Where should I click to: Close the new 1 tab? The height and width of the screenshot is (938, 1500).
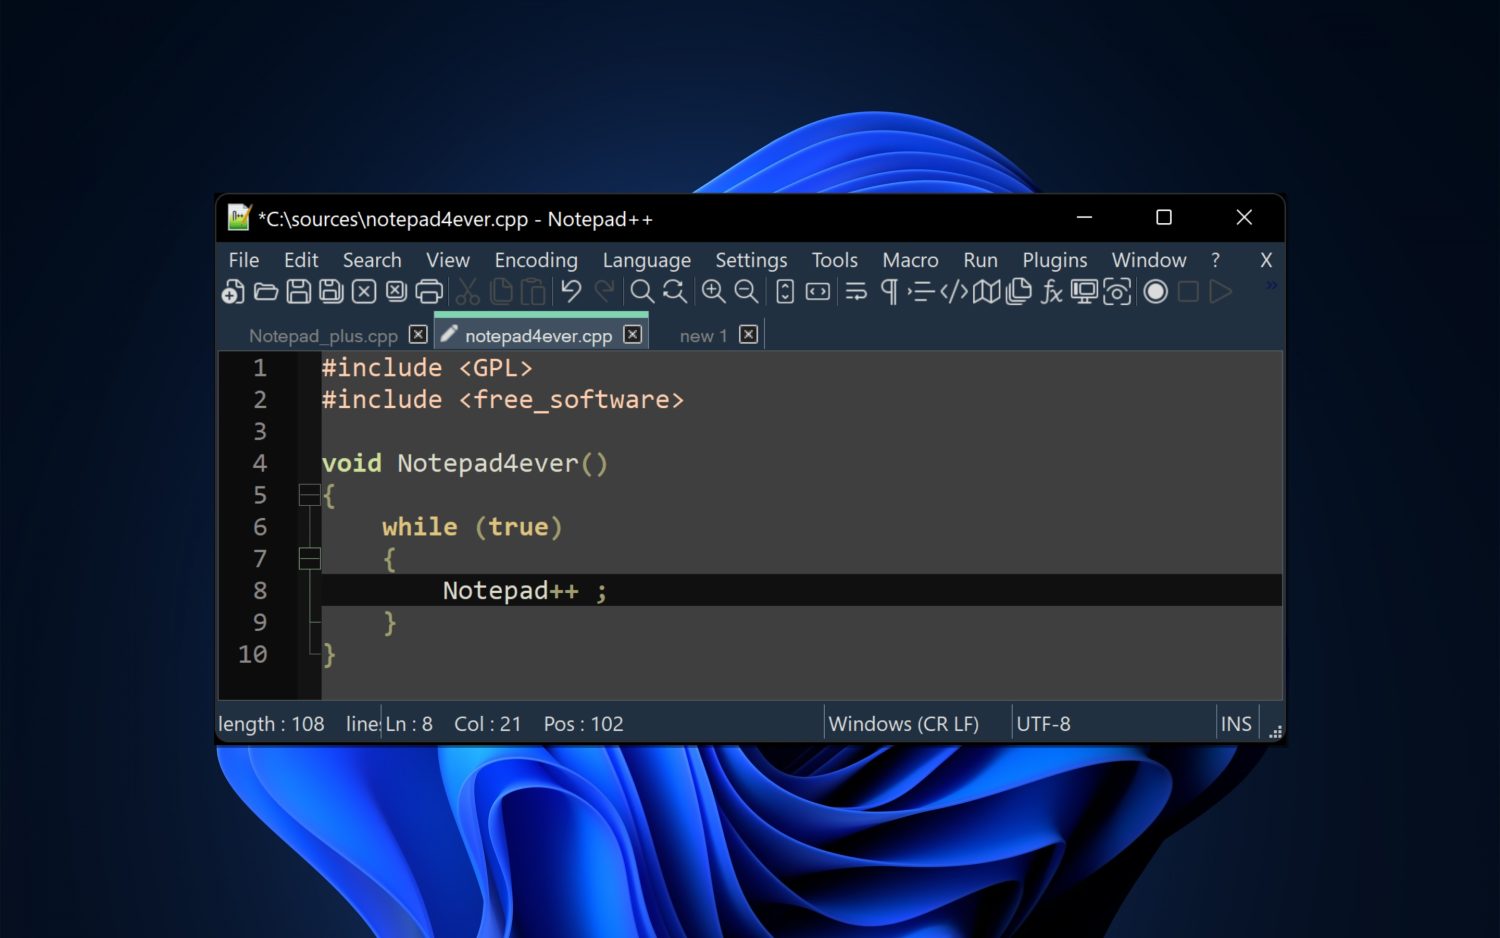(748, 334)
